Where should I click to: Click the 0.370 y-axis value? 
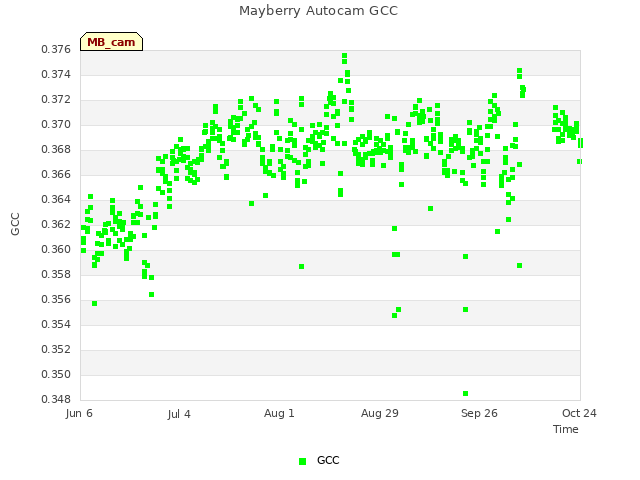click(x=56, y=124)
